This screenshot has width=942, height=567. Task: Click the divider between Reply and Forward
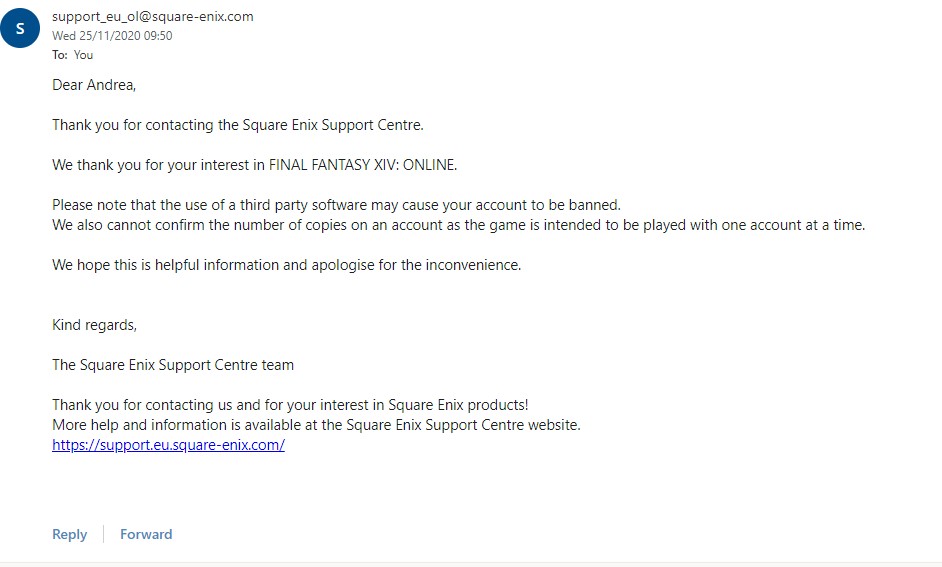103,534
